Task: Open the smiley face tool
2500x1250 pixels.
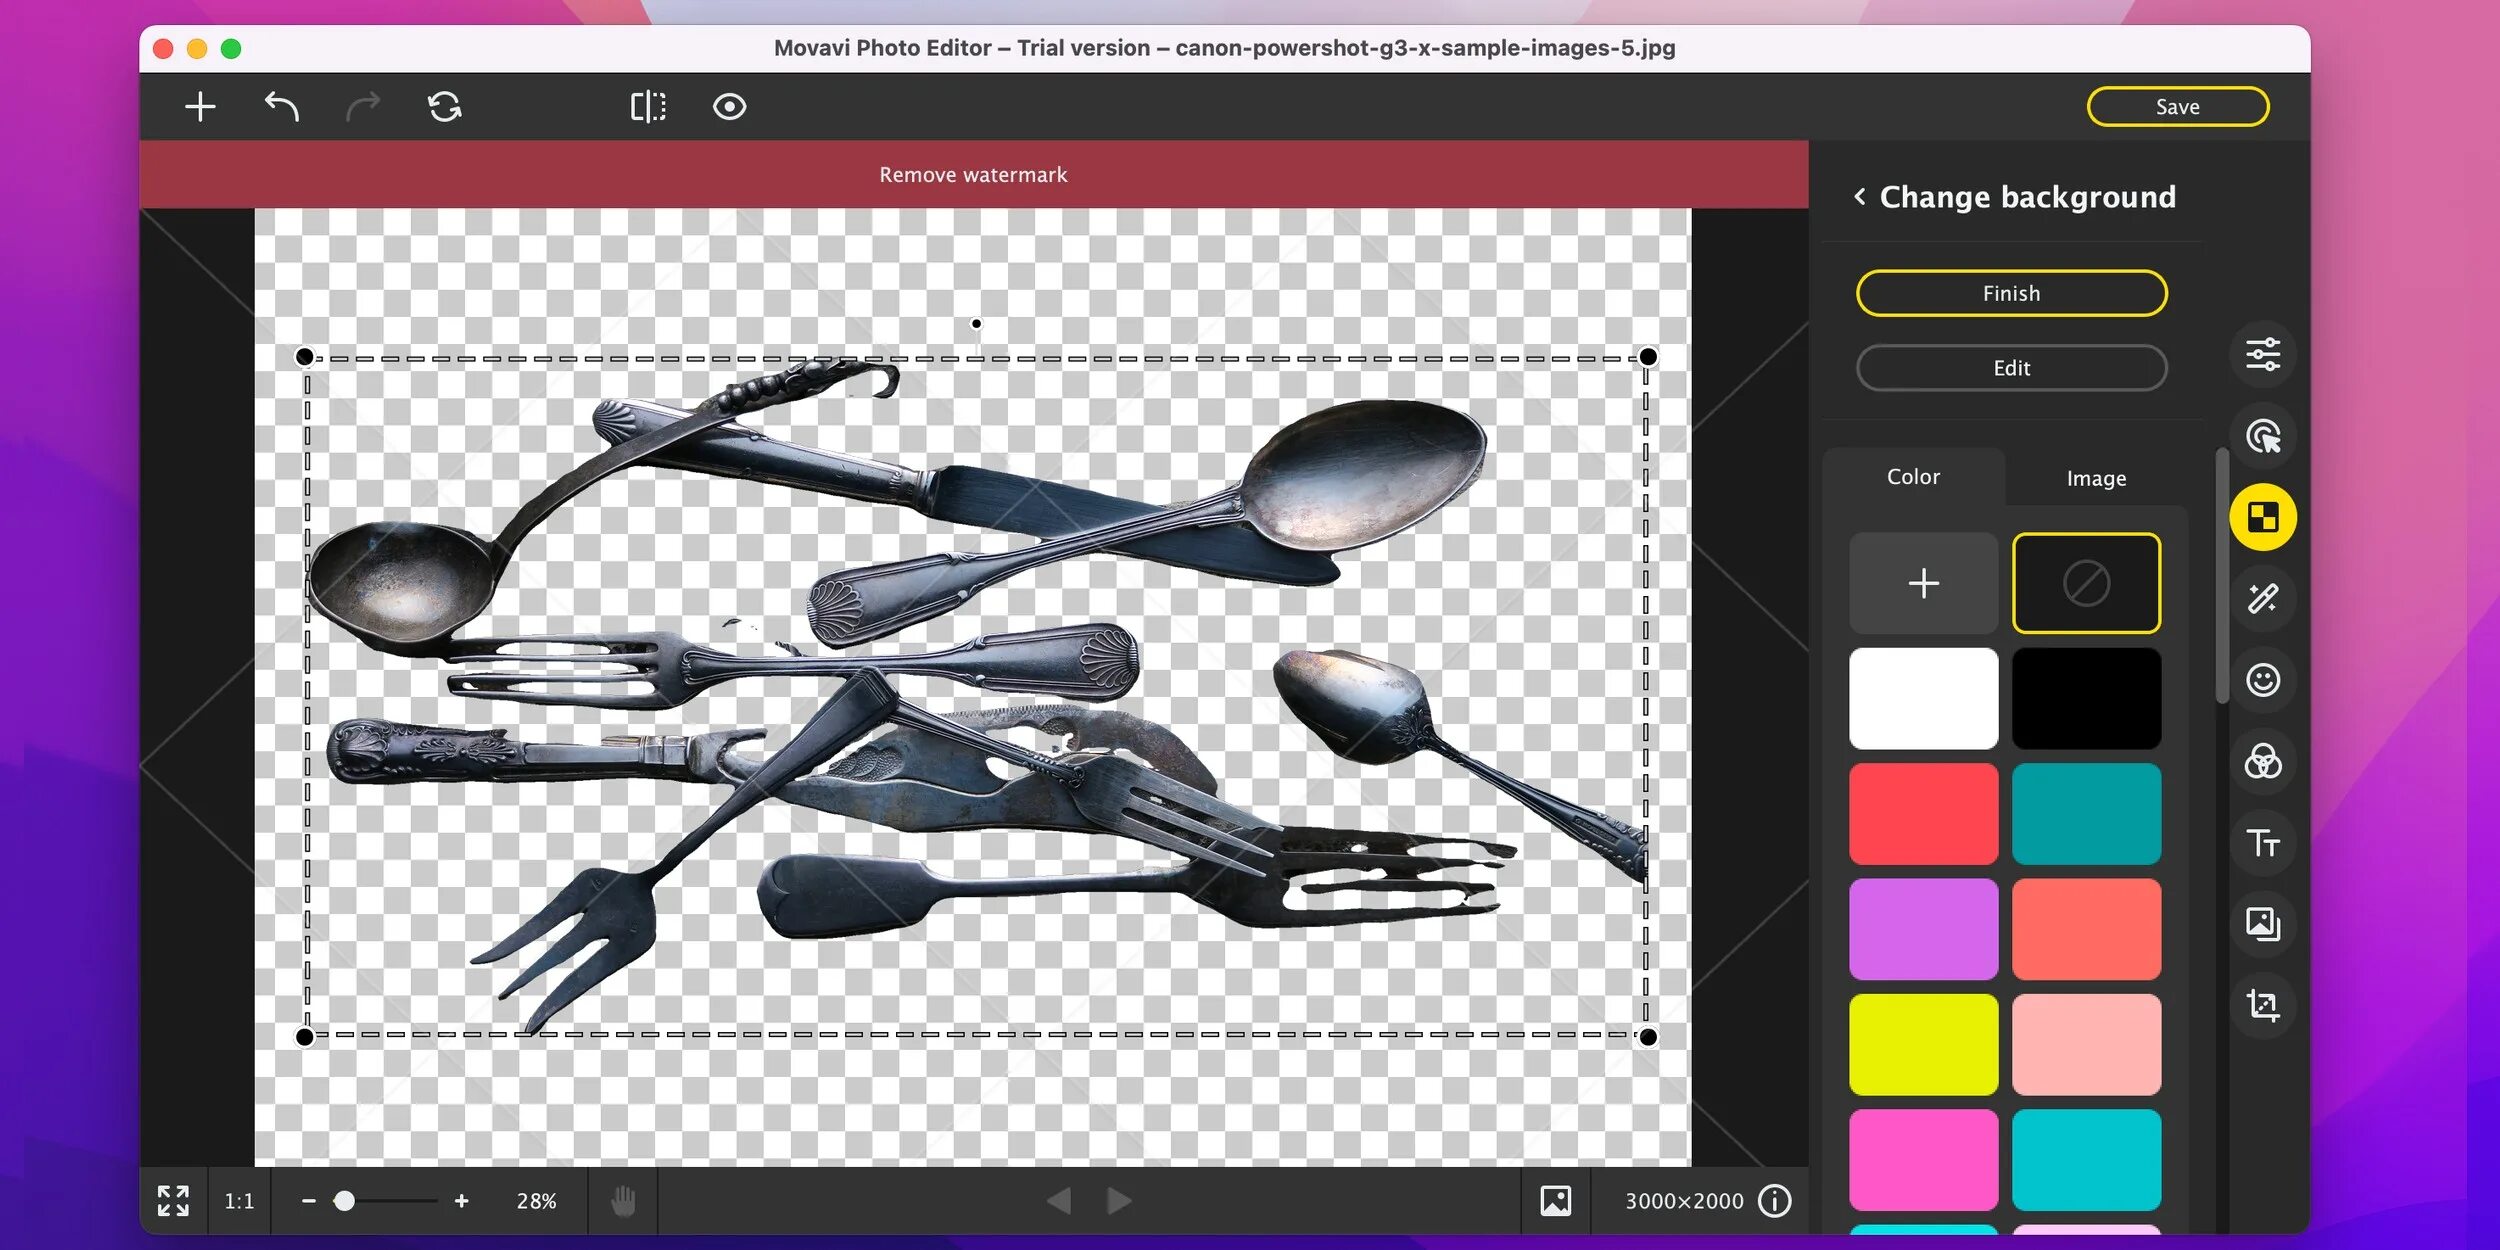Action: (2262, 680)
